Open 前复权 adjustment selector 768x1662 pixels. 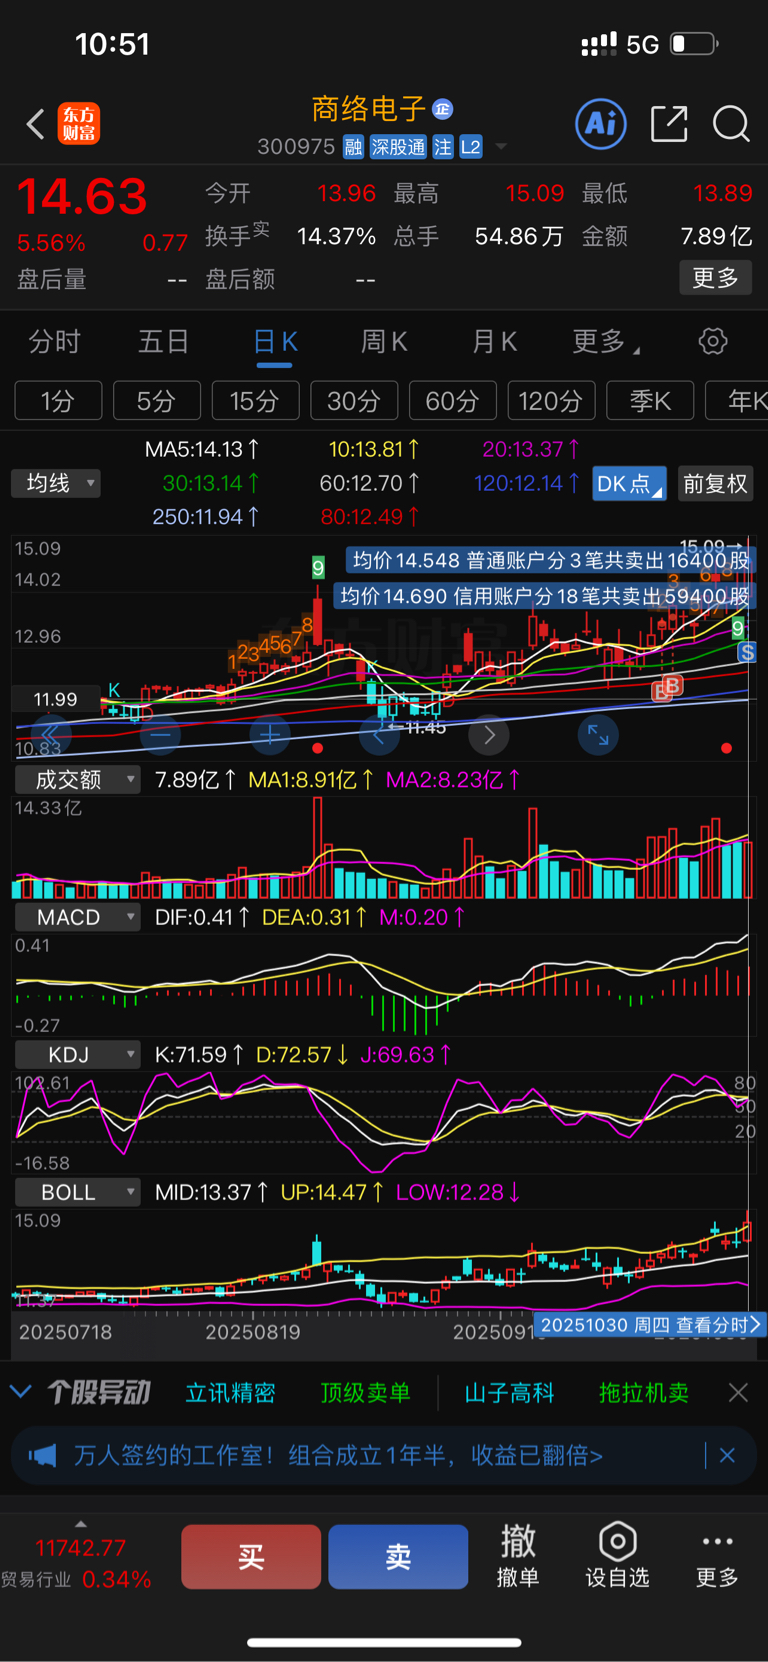[715, 484]
